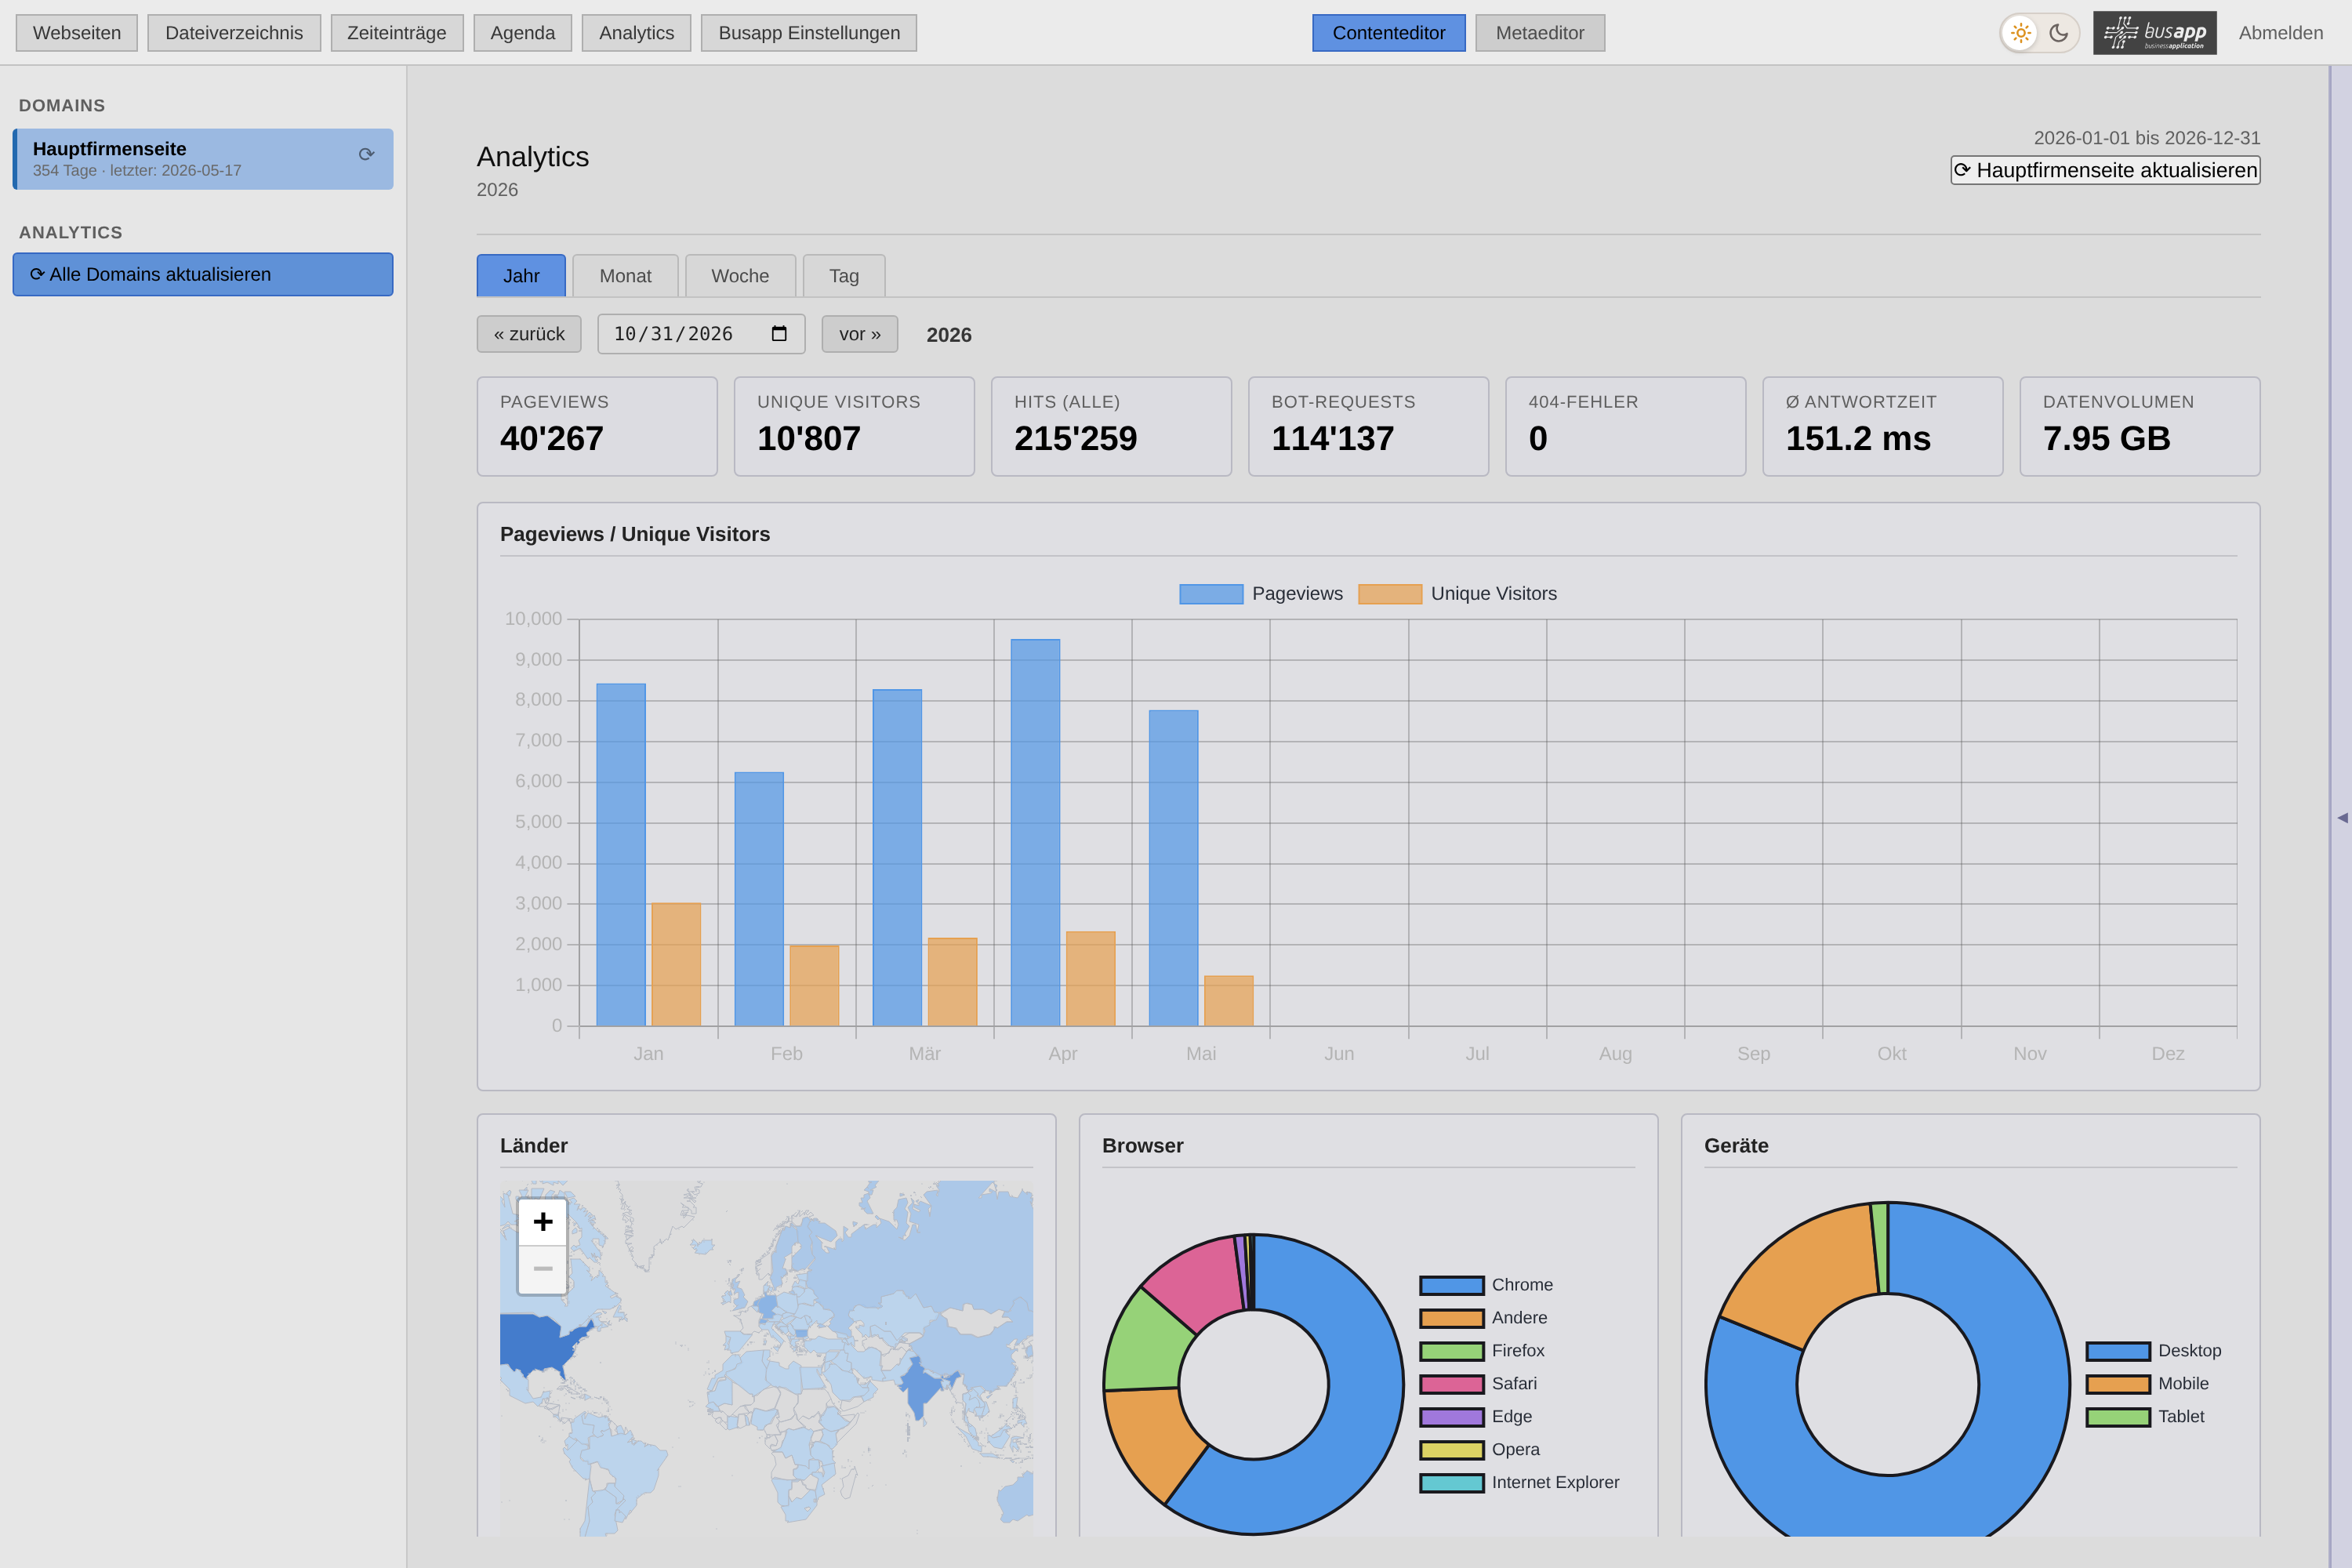The width and height of the screenshot is (2352, 1568).
Task: Click Abmelden to log out
Action: coord(2281,33)
